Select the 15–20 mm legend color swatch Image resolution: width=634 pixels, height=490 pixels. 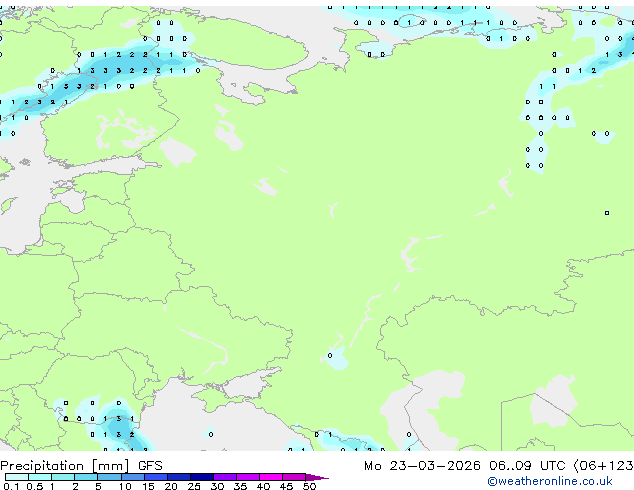[156, 477]
